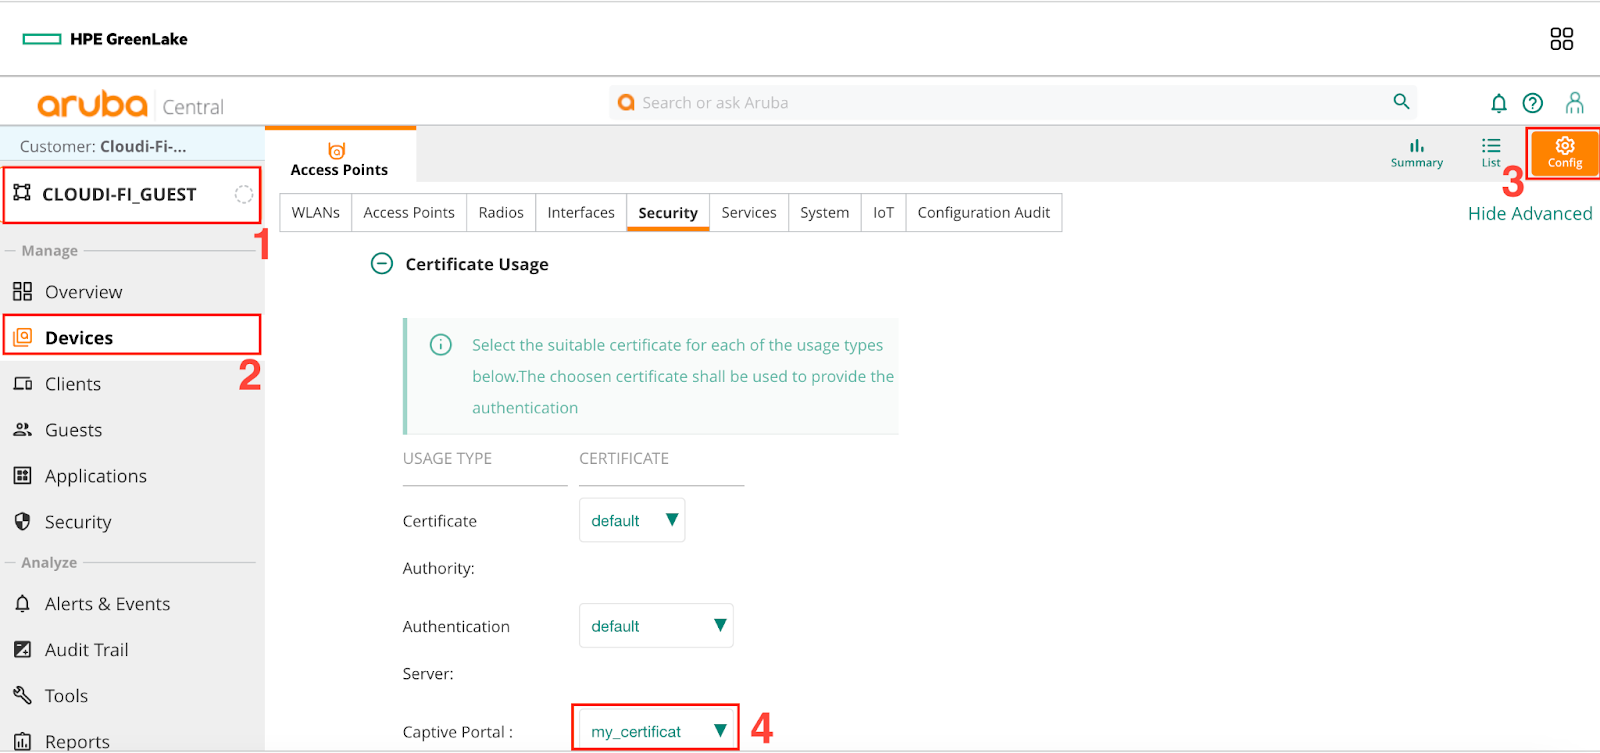Click the HPE GreenLake logo

[x=105, y=39]
